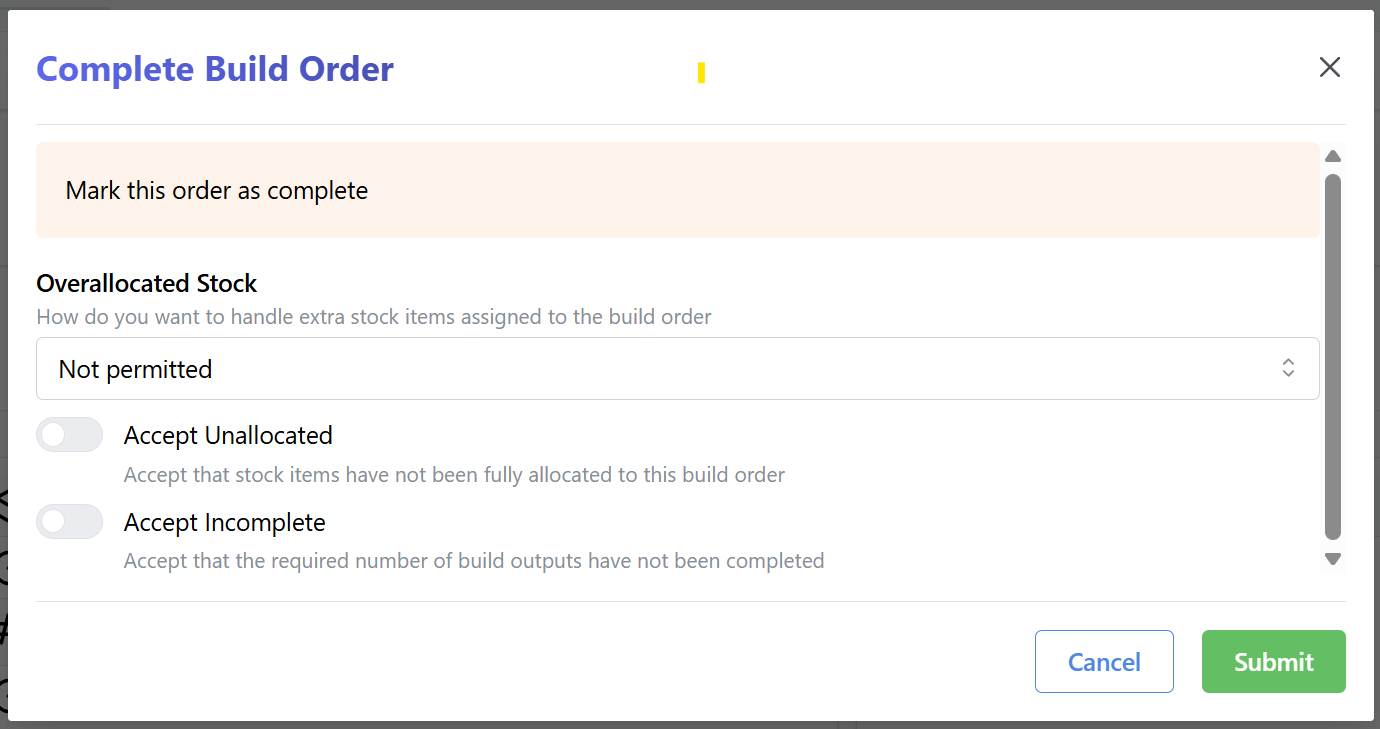Enable the Accept Incomplete switch
This screenshot has width=1380, height=729.
(70, 522)
